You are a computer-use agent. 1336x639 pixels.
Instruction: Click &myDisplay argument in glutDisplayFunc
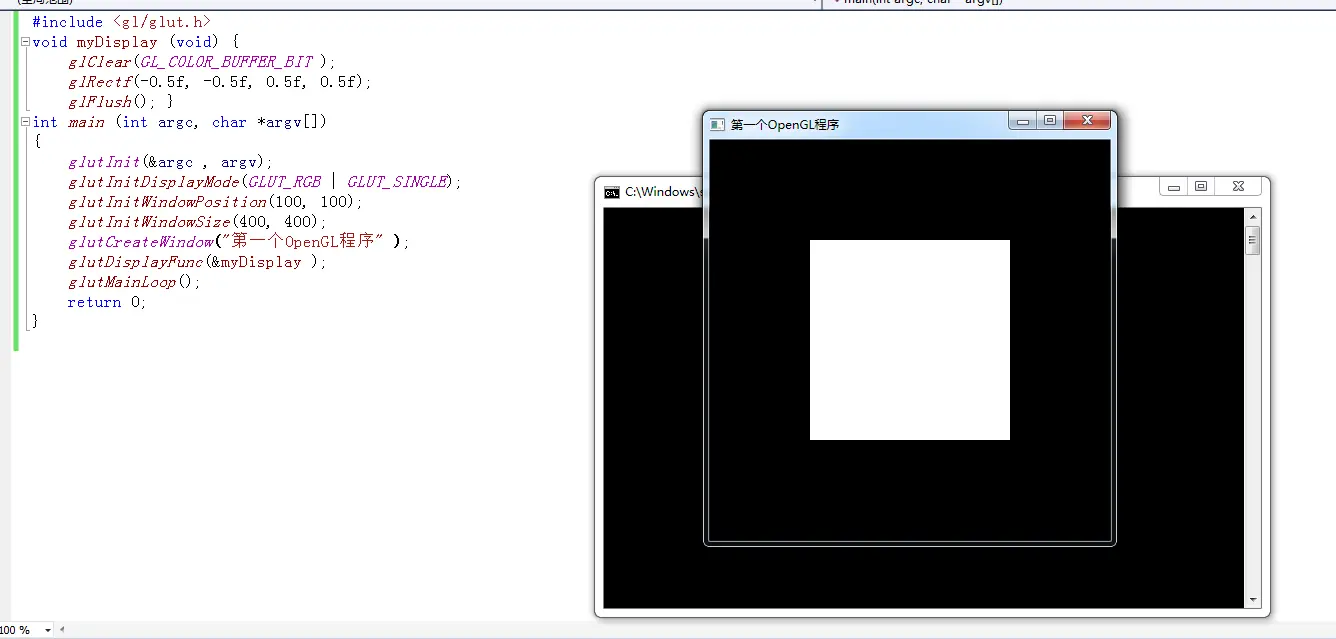click(x=256, y=262)
